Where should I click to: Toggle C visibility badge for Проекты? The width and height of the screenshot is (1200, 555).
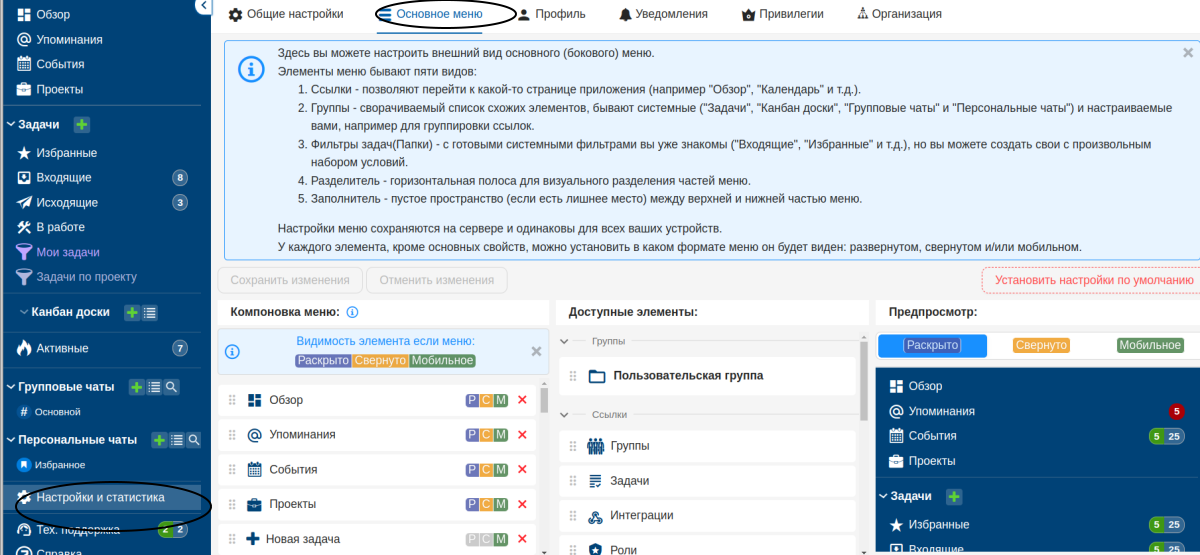tap(486, 504)
